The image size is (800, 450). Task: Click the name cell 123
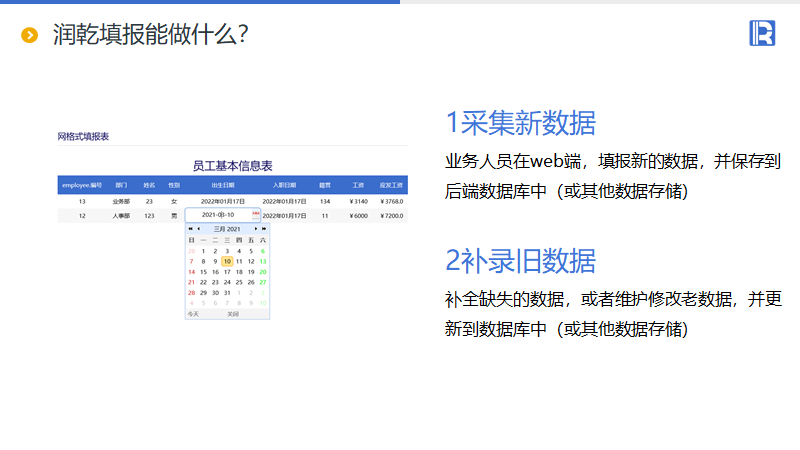[149, 216]
